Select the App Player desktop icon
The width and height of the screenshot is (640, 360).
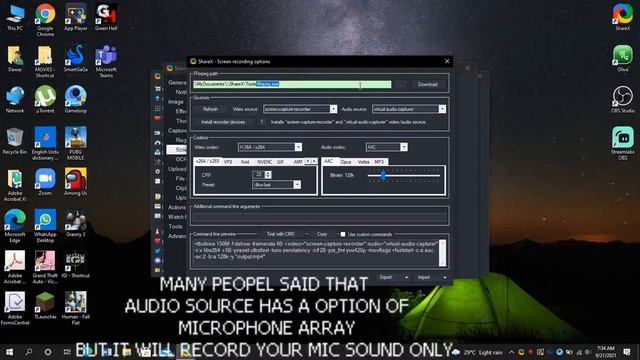tap(76, 17)
